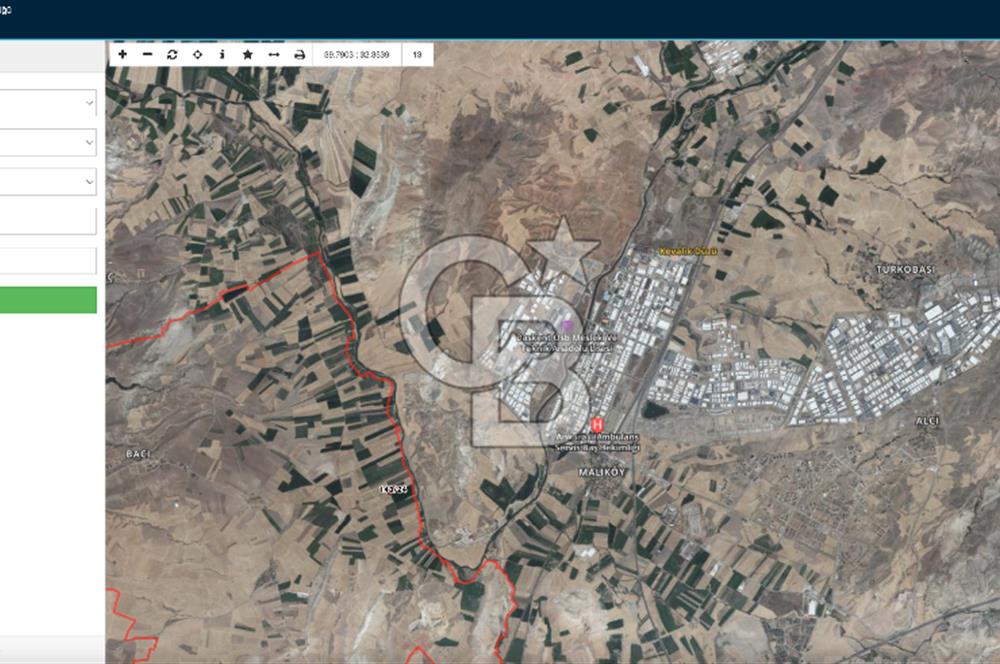Open the second dropdown in side panel

(x=48, y=142)
